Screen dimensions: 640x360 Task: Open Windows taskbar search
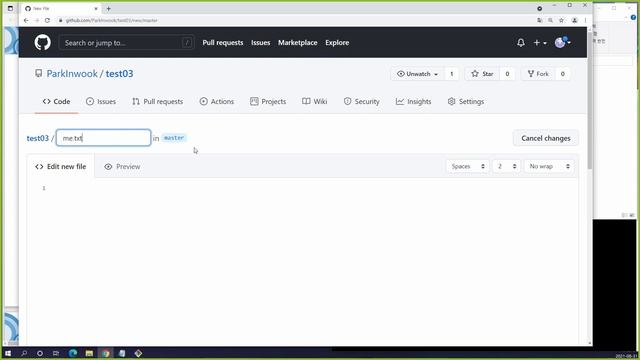(24, 353)
